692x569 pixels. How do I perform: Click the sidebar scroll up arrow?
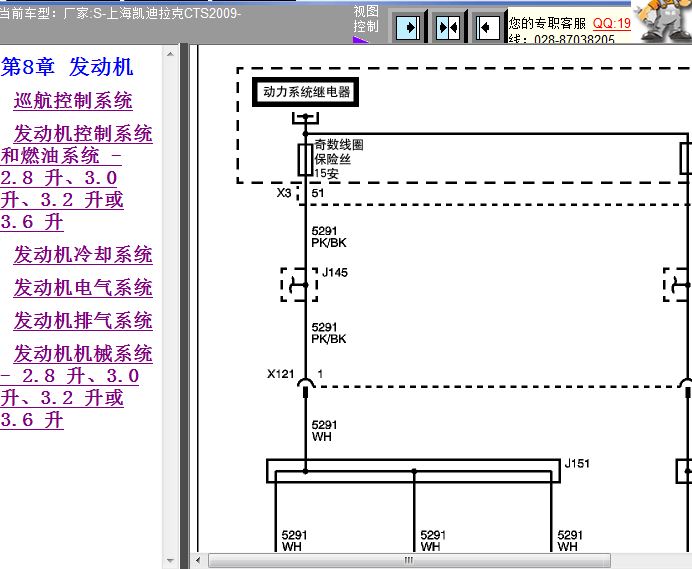(x=170, y=54)
